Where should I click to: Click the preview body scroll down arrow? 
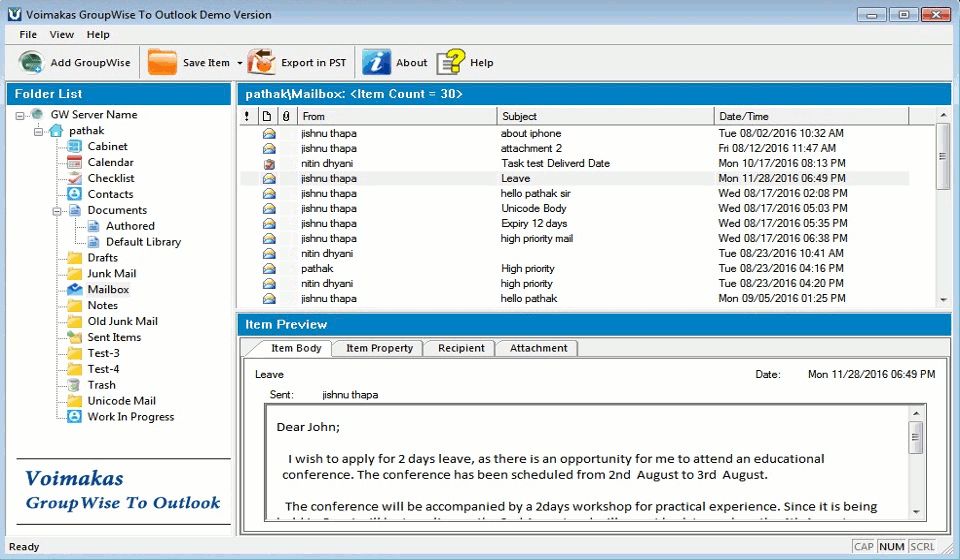[916, 512]
